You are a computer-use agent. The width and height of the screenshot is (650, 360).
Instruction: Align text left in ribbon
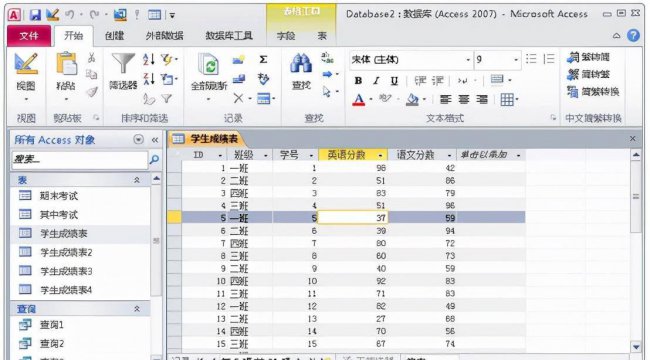[446, 100]
